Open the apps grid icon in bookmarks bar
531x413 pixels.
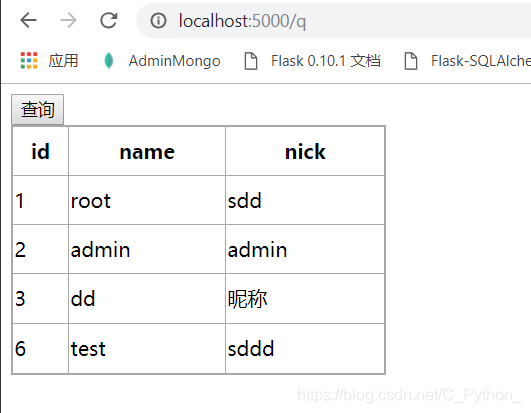coord(29,61)
